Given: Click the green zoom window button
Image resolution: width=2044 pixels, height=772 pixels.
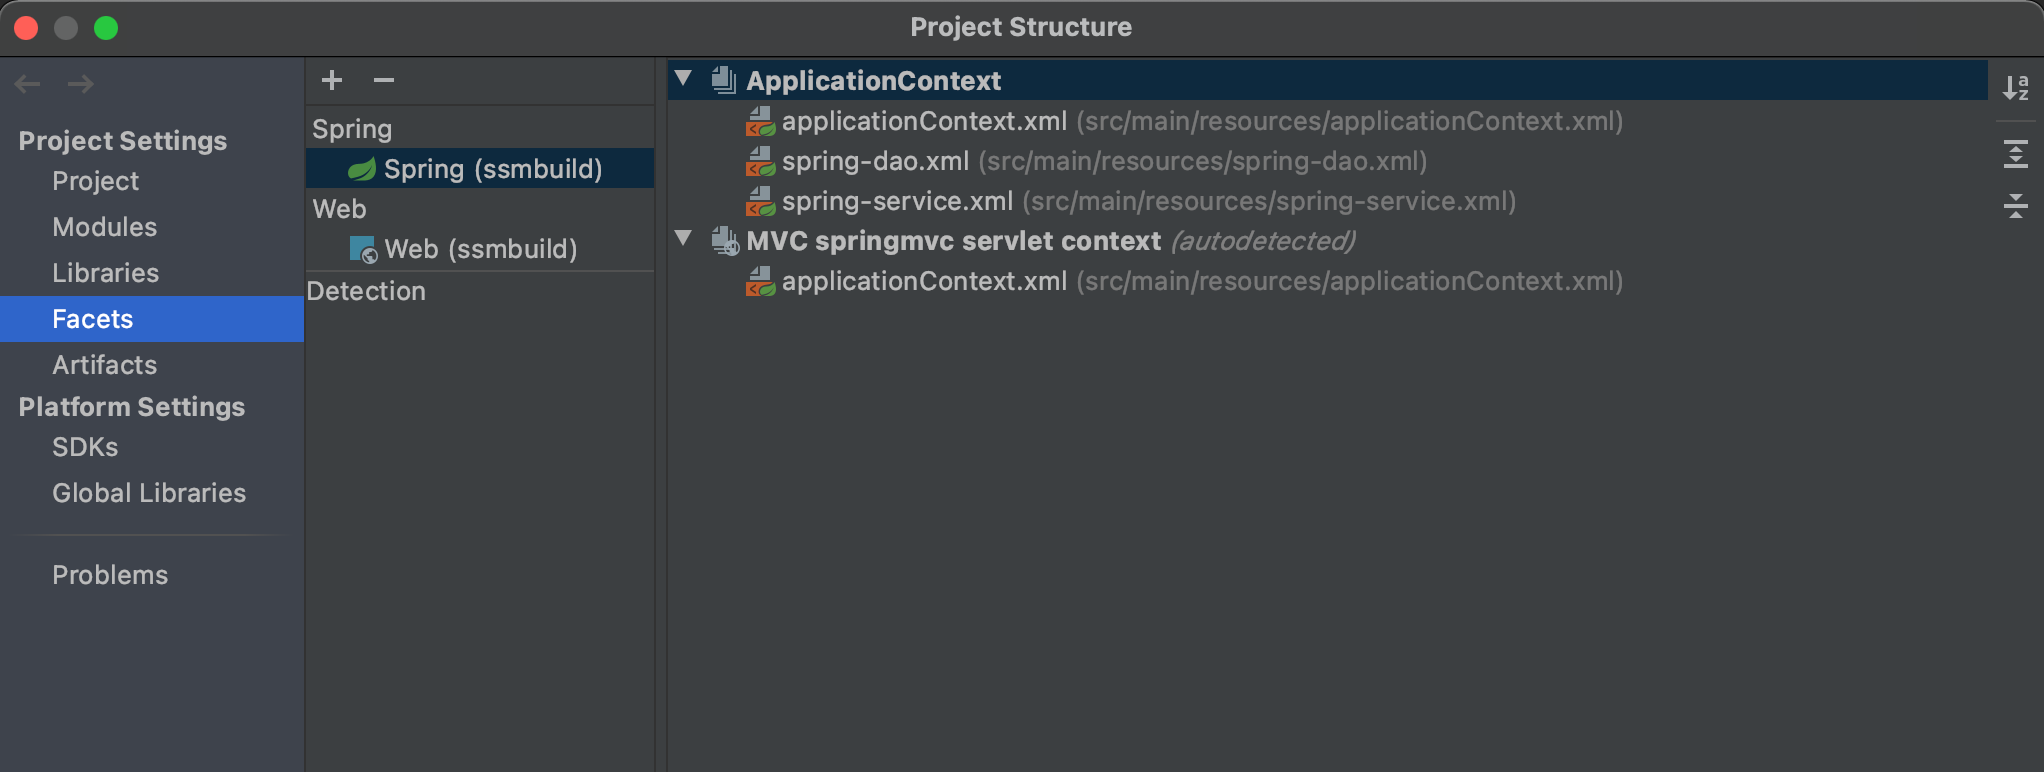Looking at the screenshot, I should [x=106, y=28].
